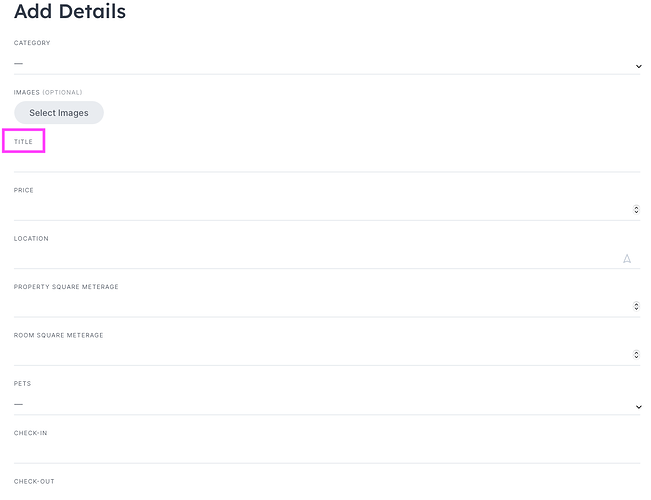Click the Property Square Meterage stepper
The height and width of the screenshot is (500, 651).
[x=637, y=306]
